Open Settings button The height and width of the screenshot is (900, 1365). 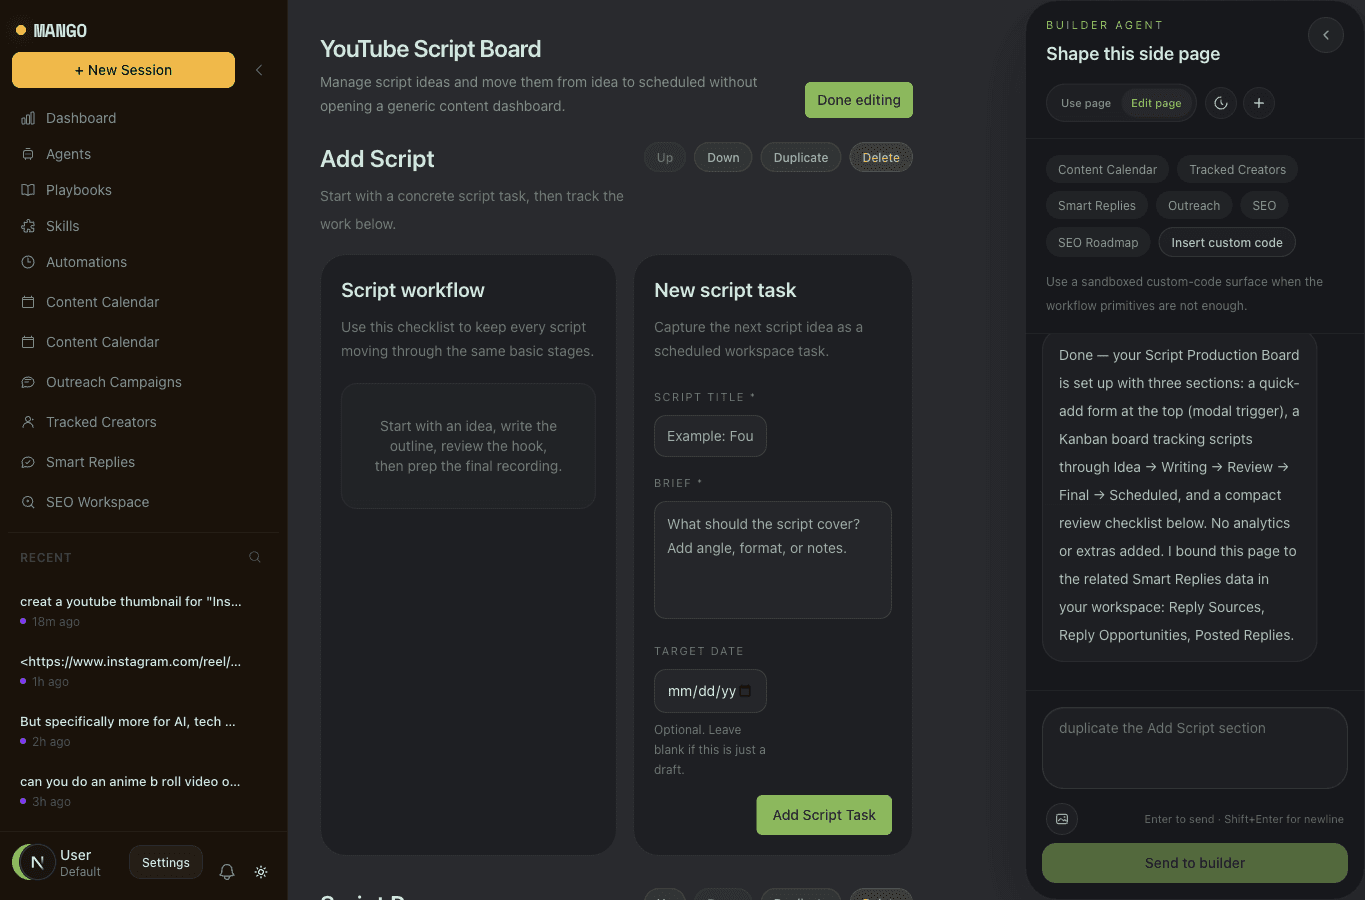(166, 862)
